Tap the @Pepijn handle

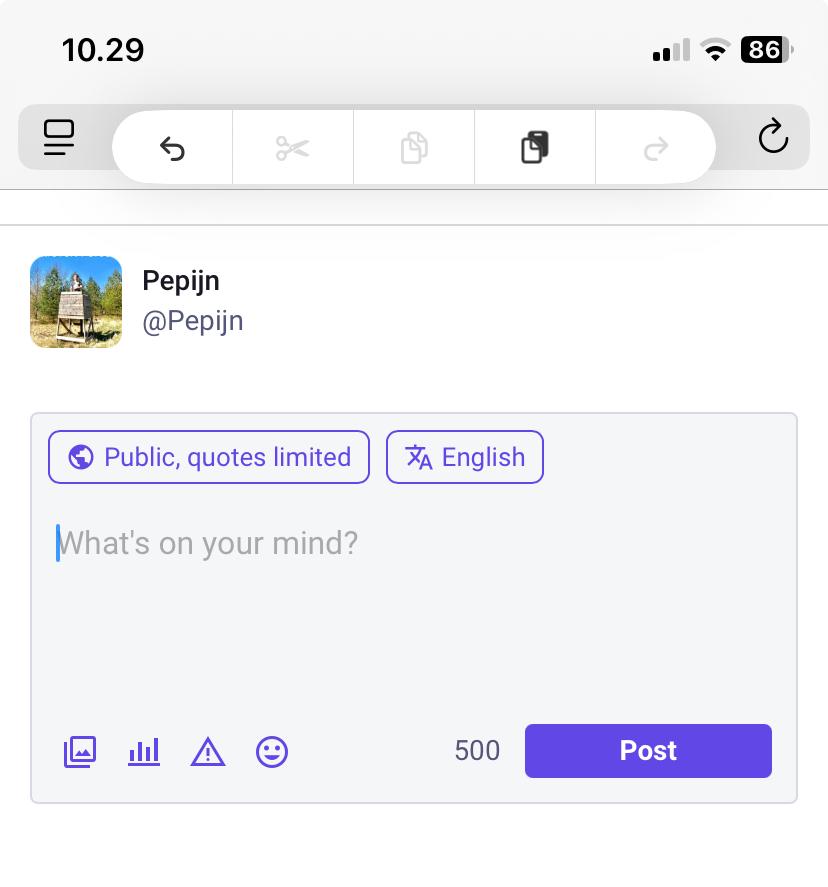tap(193, 322)
